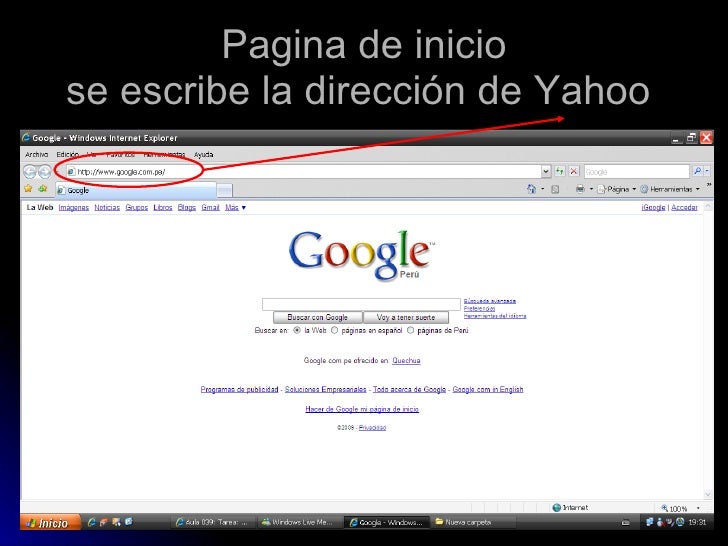Image resolution: width=728 pixels, height=546 pixels.
Task: Open the RSS feeds icon in command bar
Action: [x=555, y=189]
